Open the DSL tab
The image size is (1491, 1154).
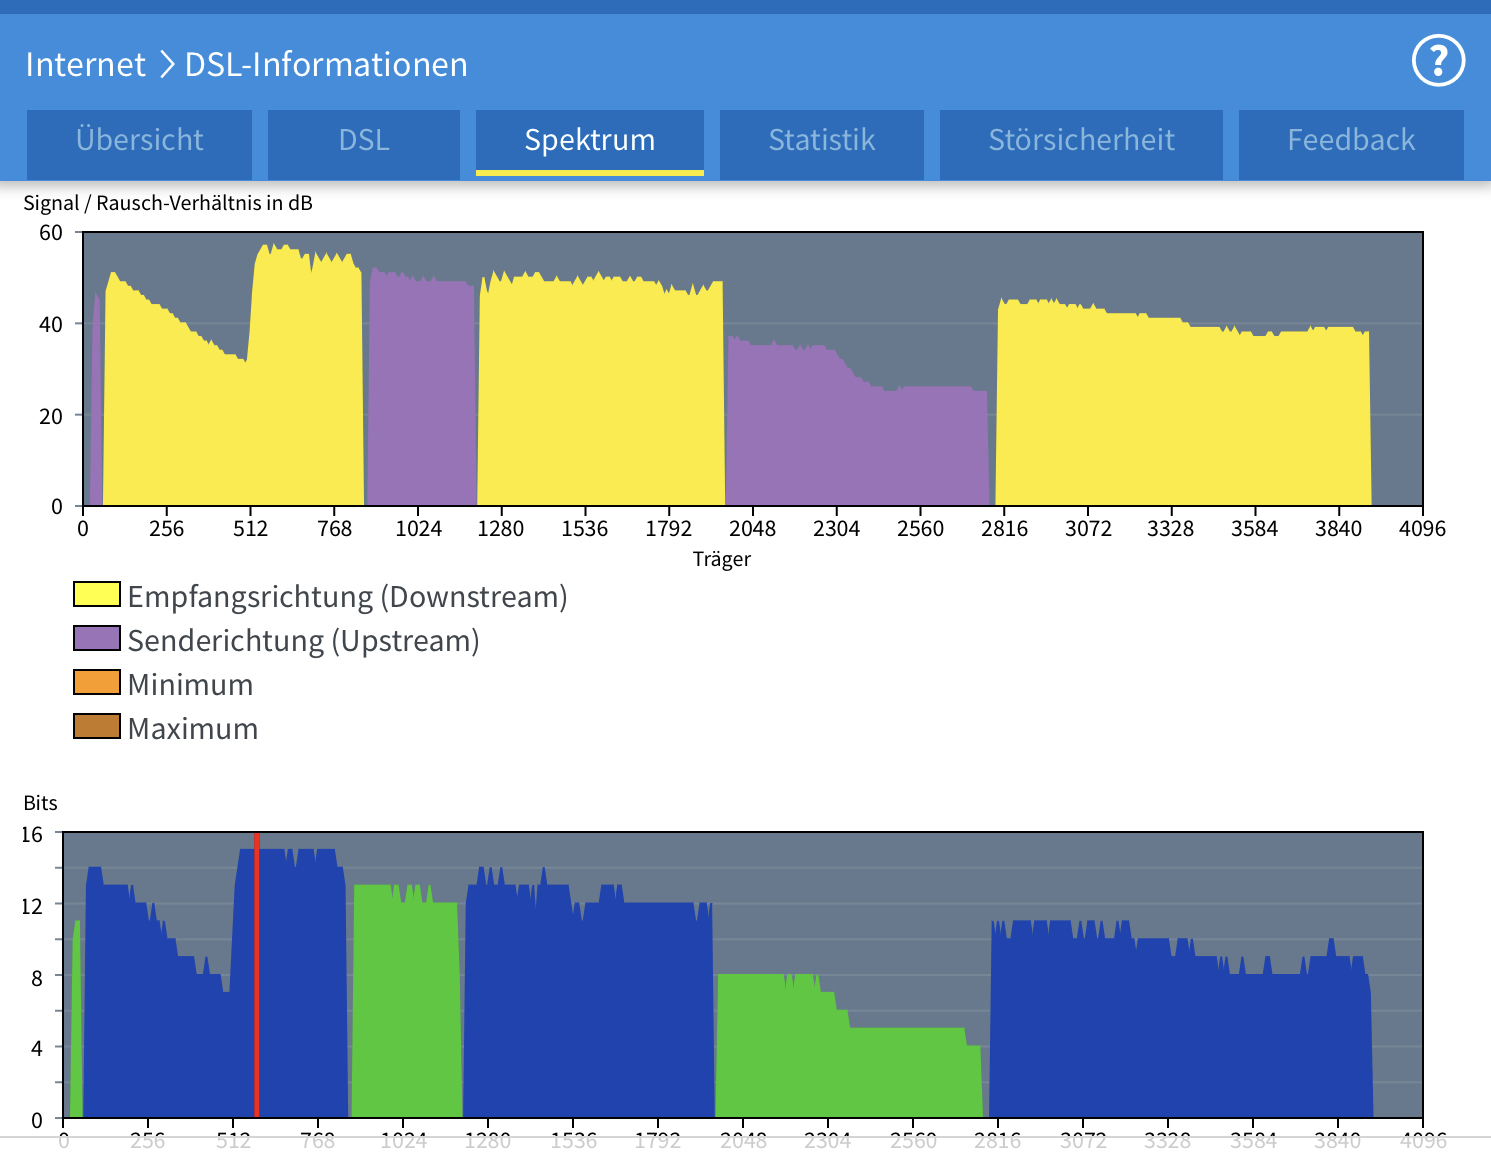(x=364, y=144)
